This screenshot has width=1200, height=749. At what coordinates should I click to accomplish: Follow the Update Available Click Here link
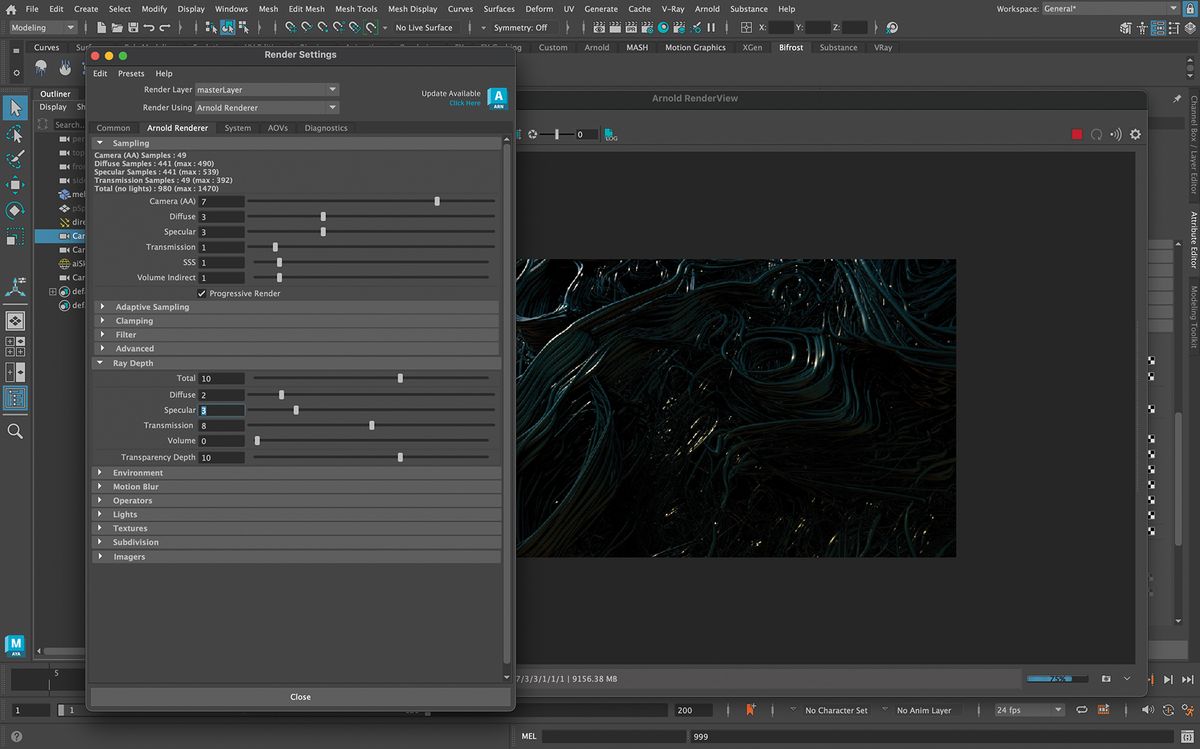coord(466,103)
